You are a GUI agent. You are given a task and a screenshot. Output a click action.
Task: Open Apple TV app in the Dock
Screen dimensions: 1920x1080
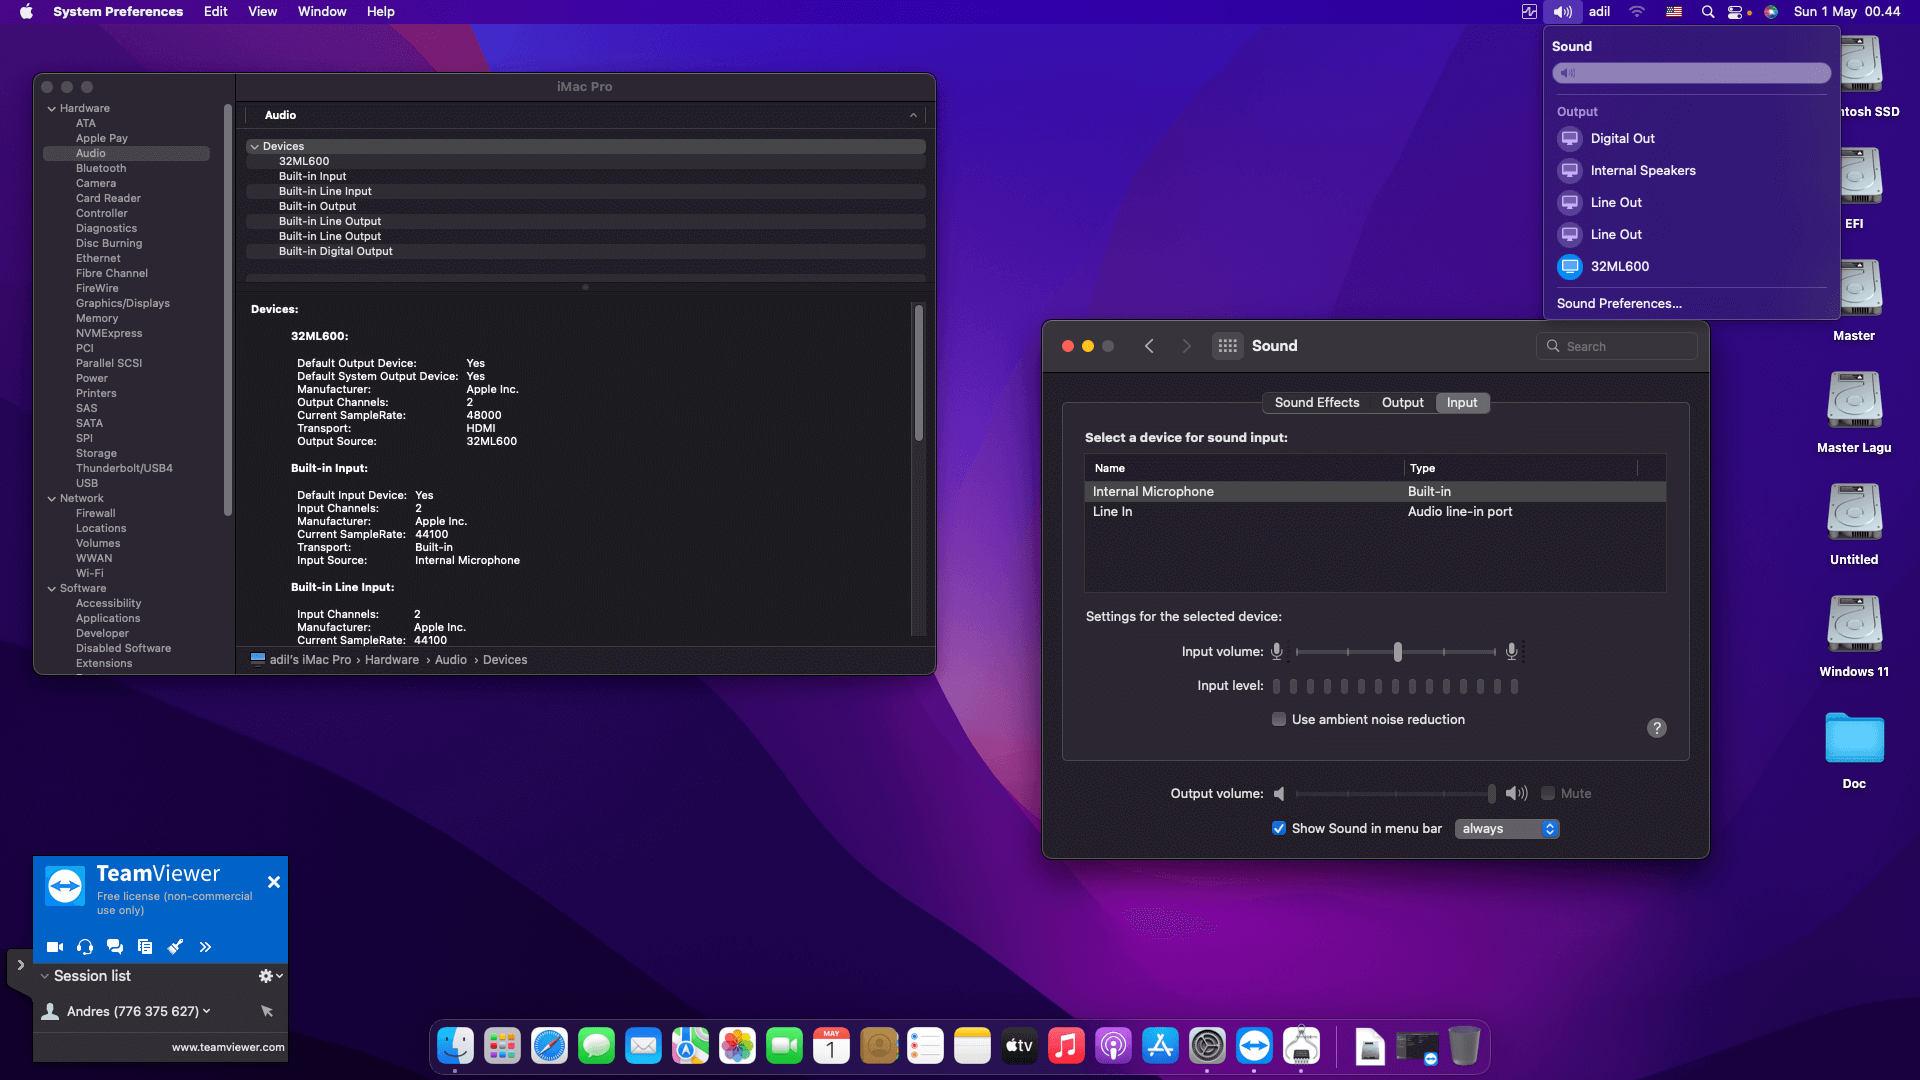1019,1046
